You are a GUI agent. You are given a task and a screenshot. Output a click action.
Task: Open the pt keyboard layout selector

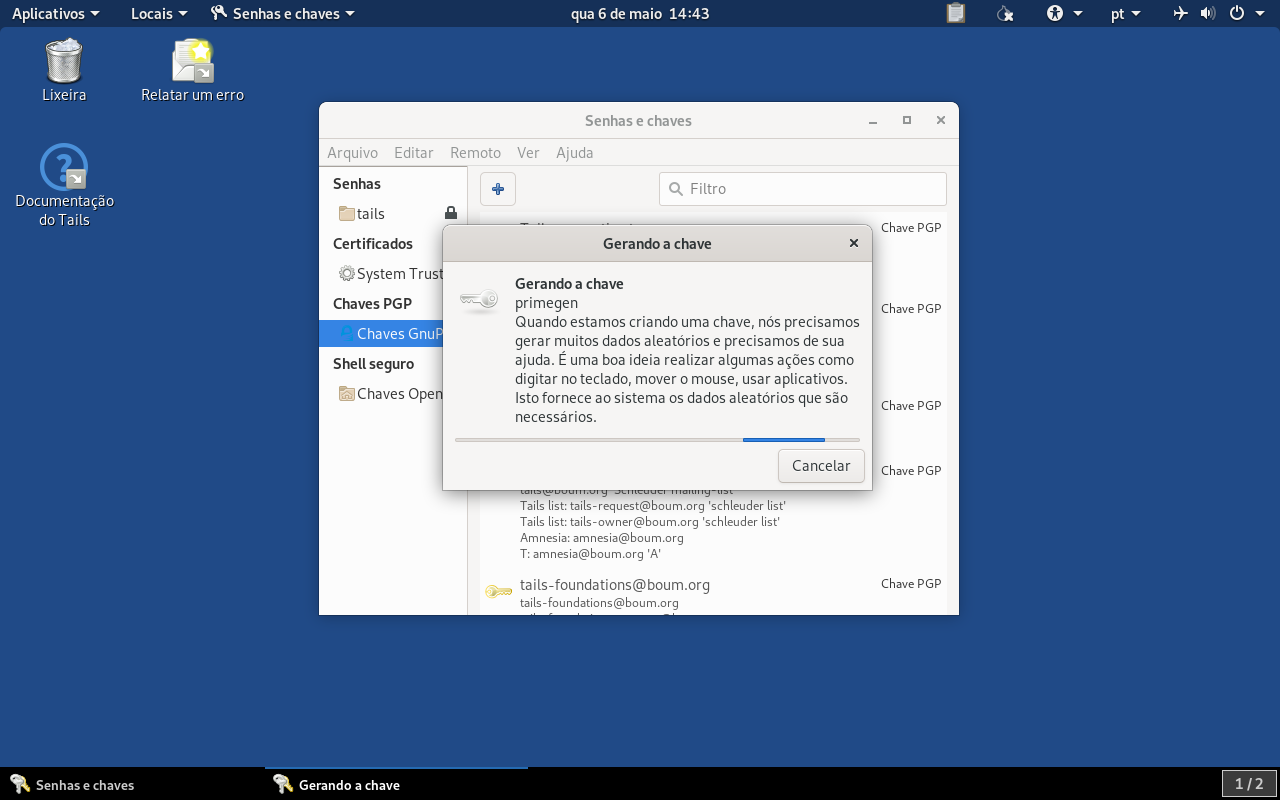pos(1125,13)
